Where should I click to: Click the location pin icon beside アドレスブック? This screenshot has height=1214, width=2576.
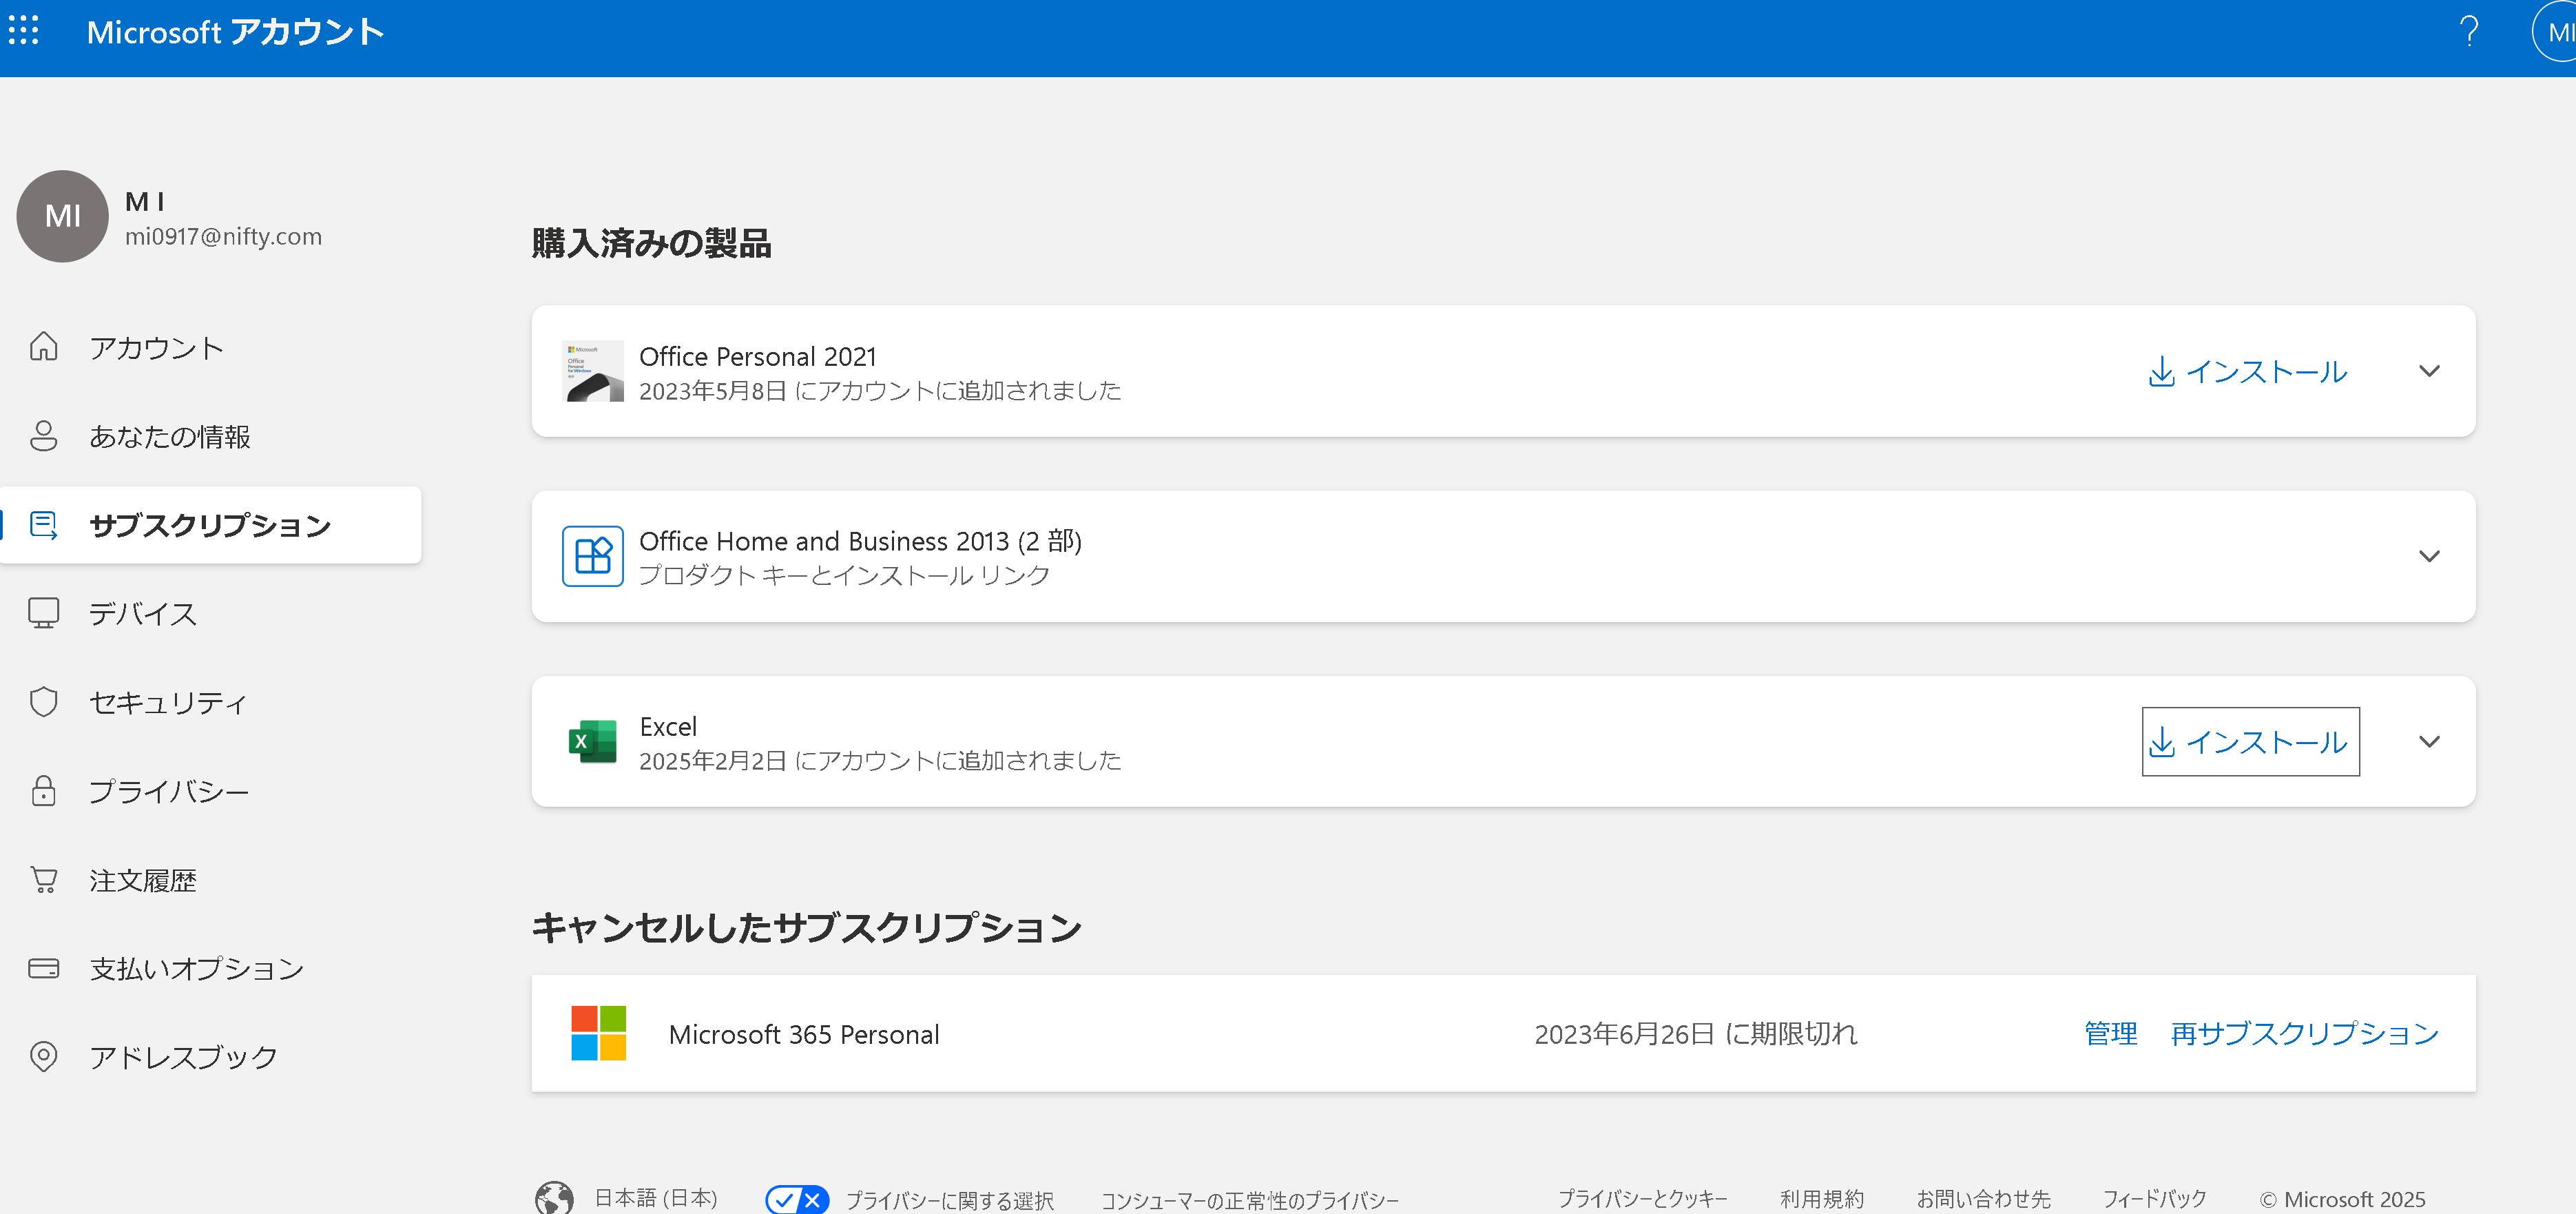(x=43, y=1056)
